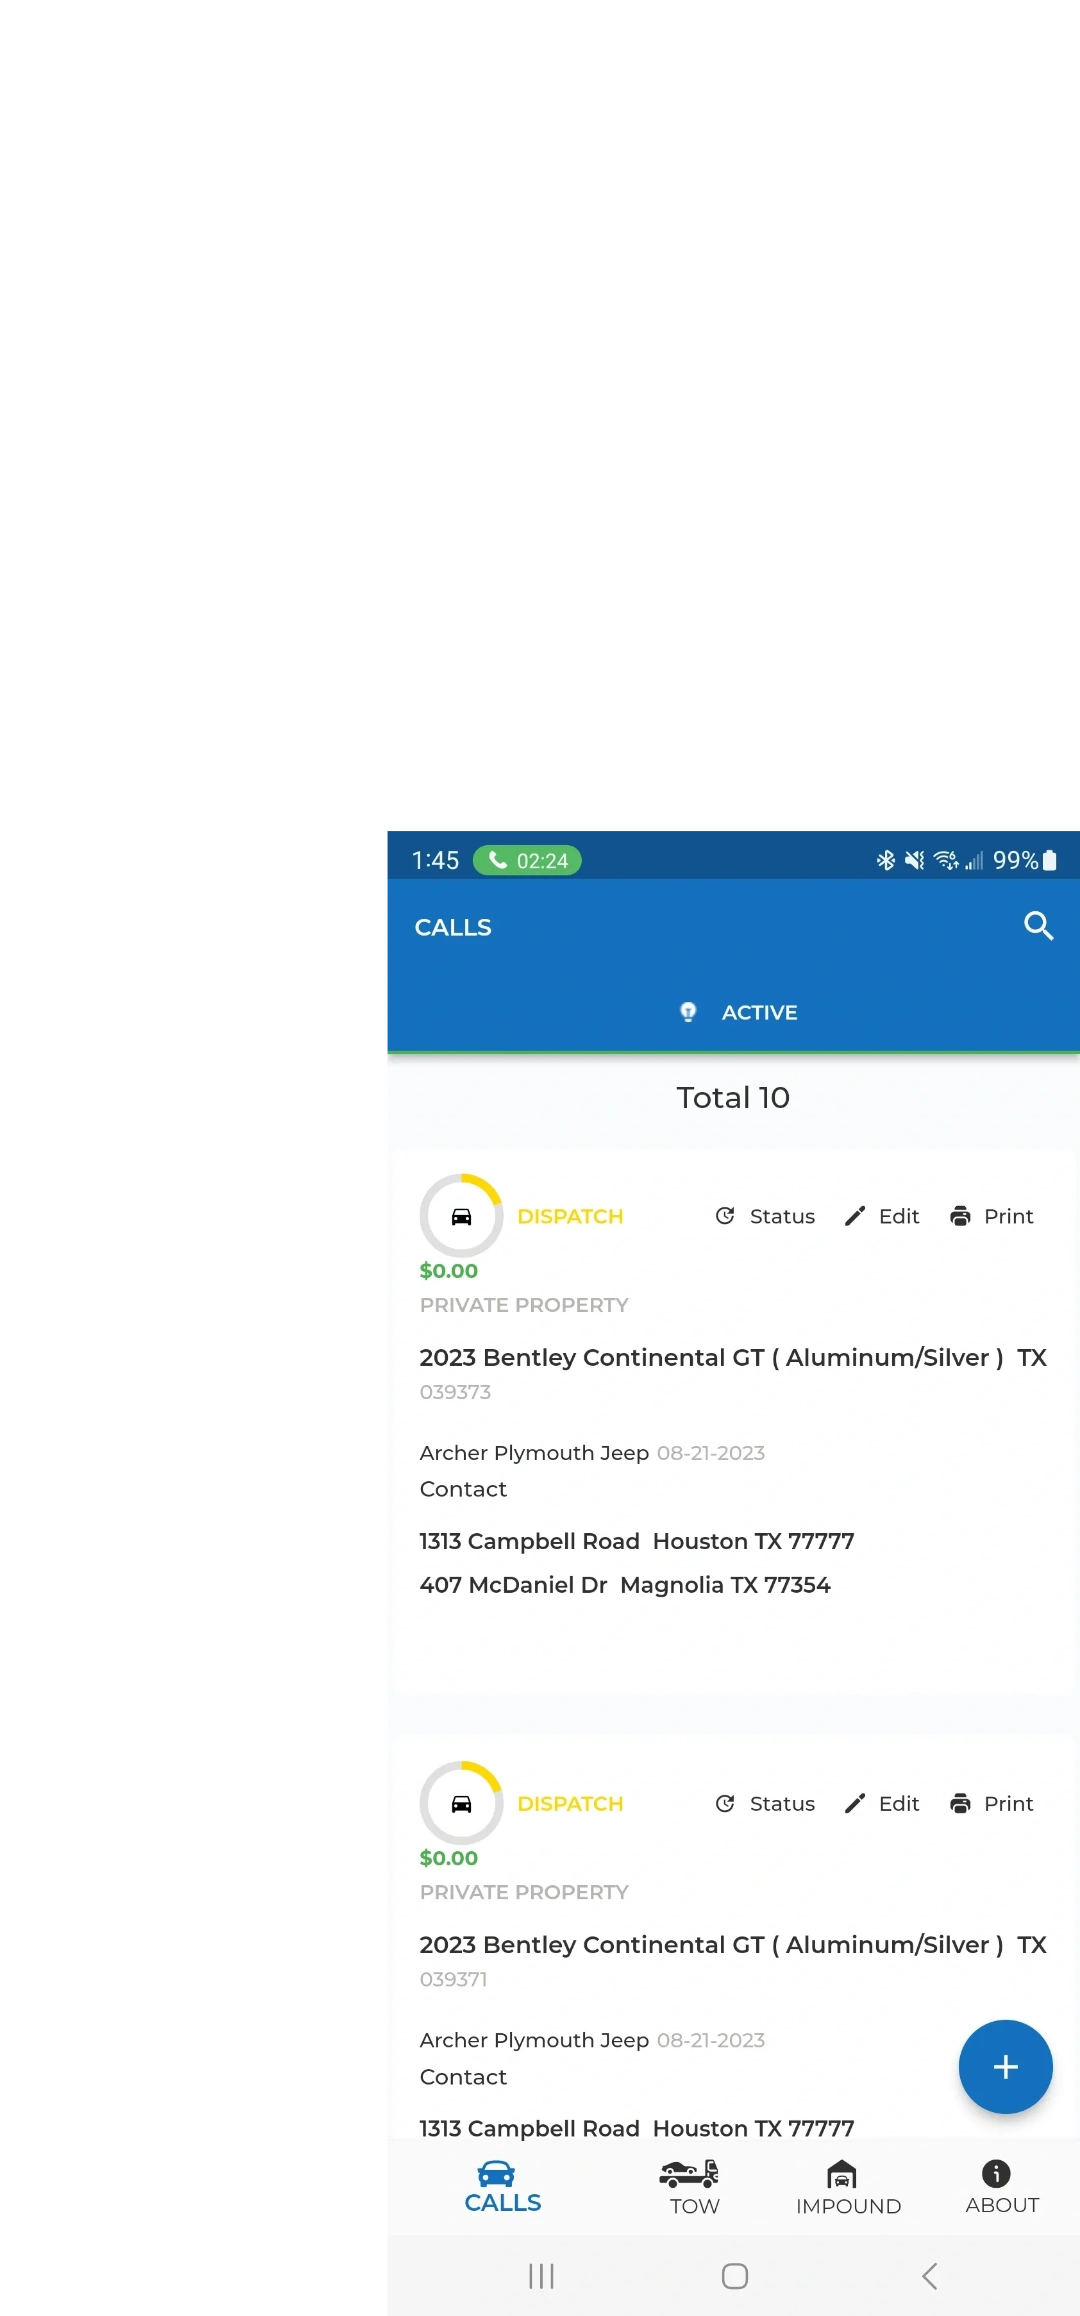
Task: Tap the car progress circle on call 039371
Action: [x=461, y=1803]
